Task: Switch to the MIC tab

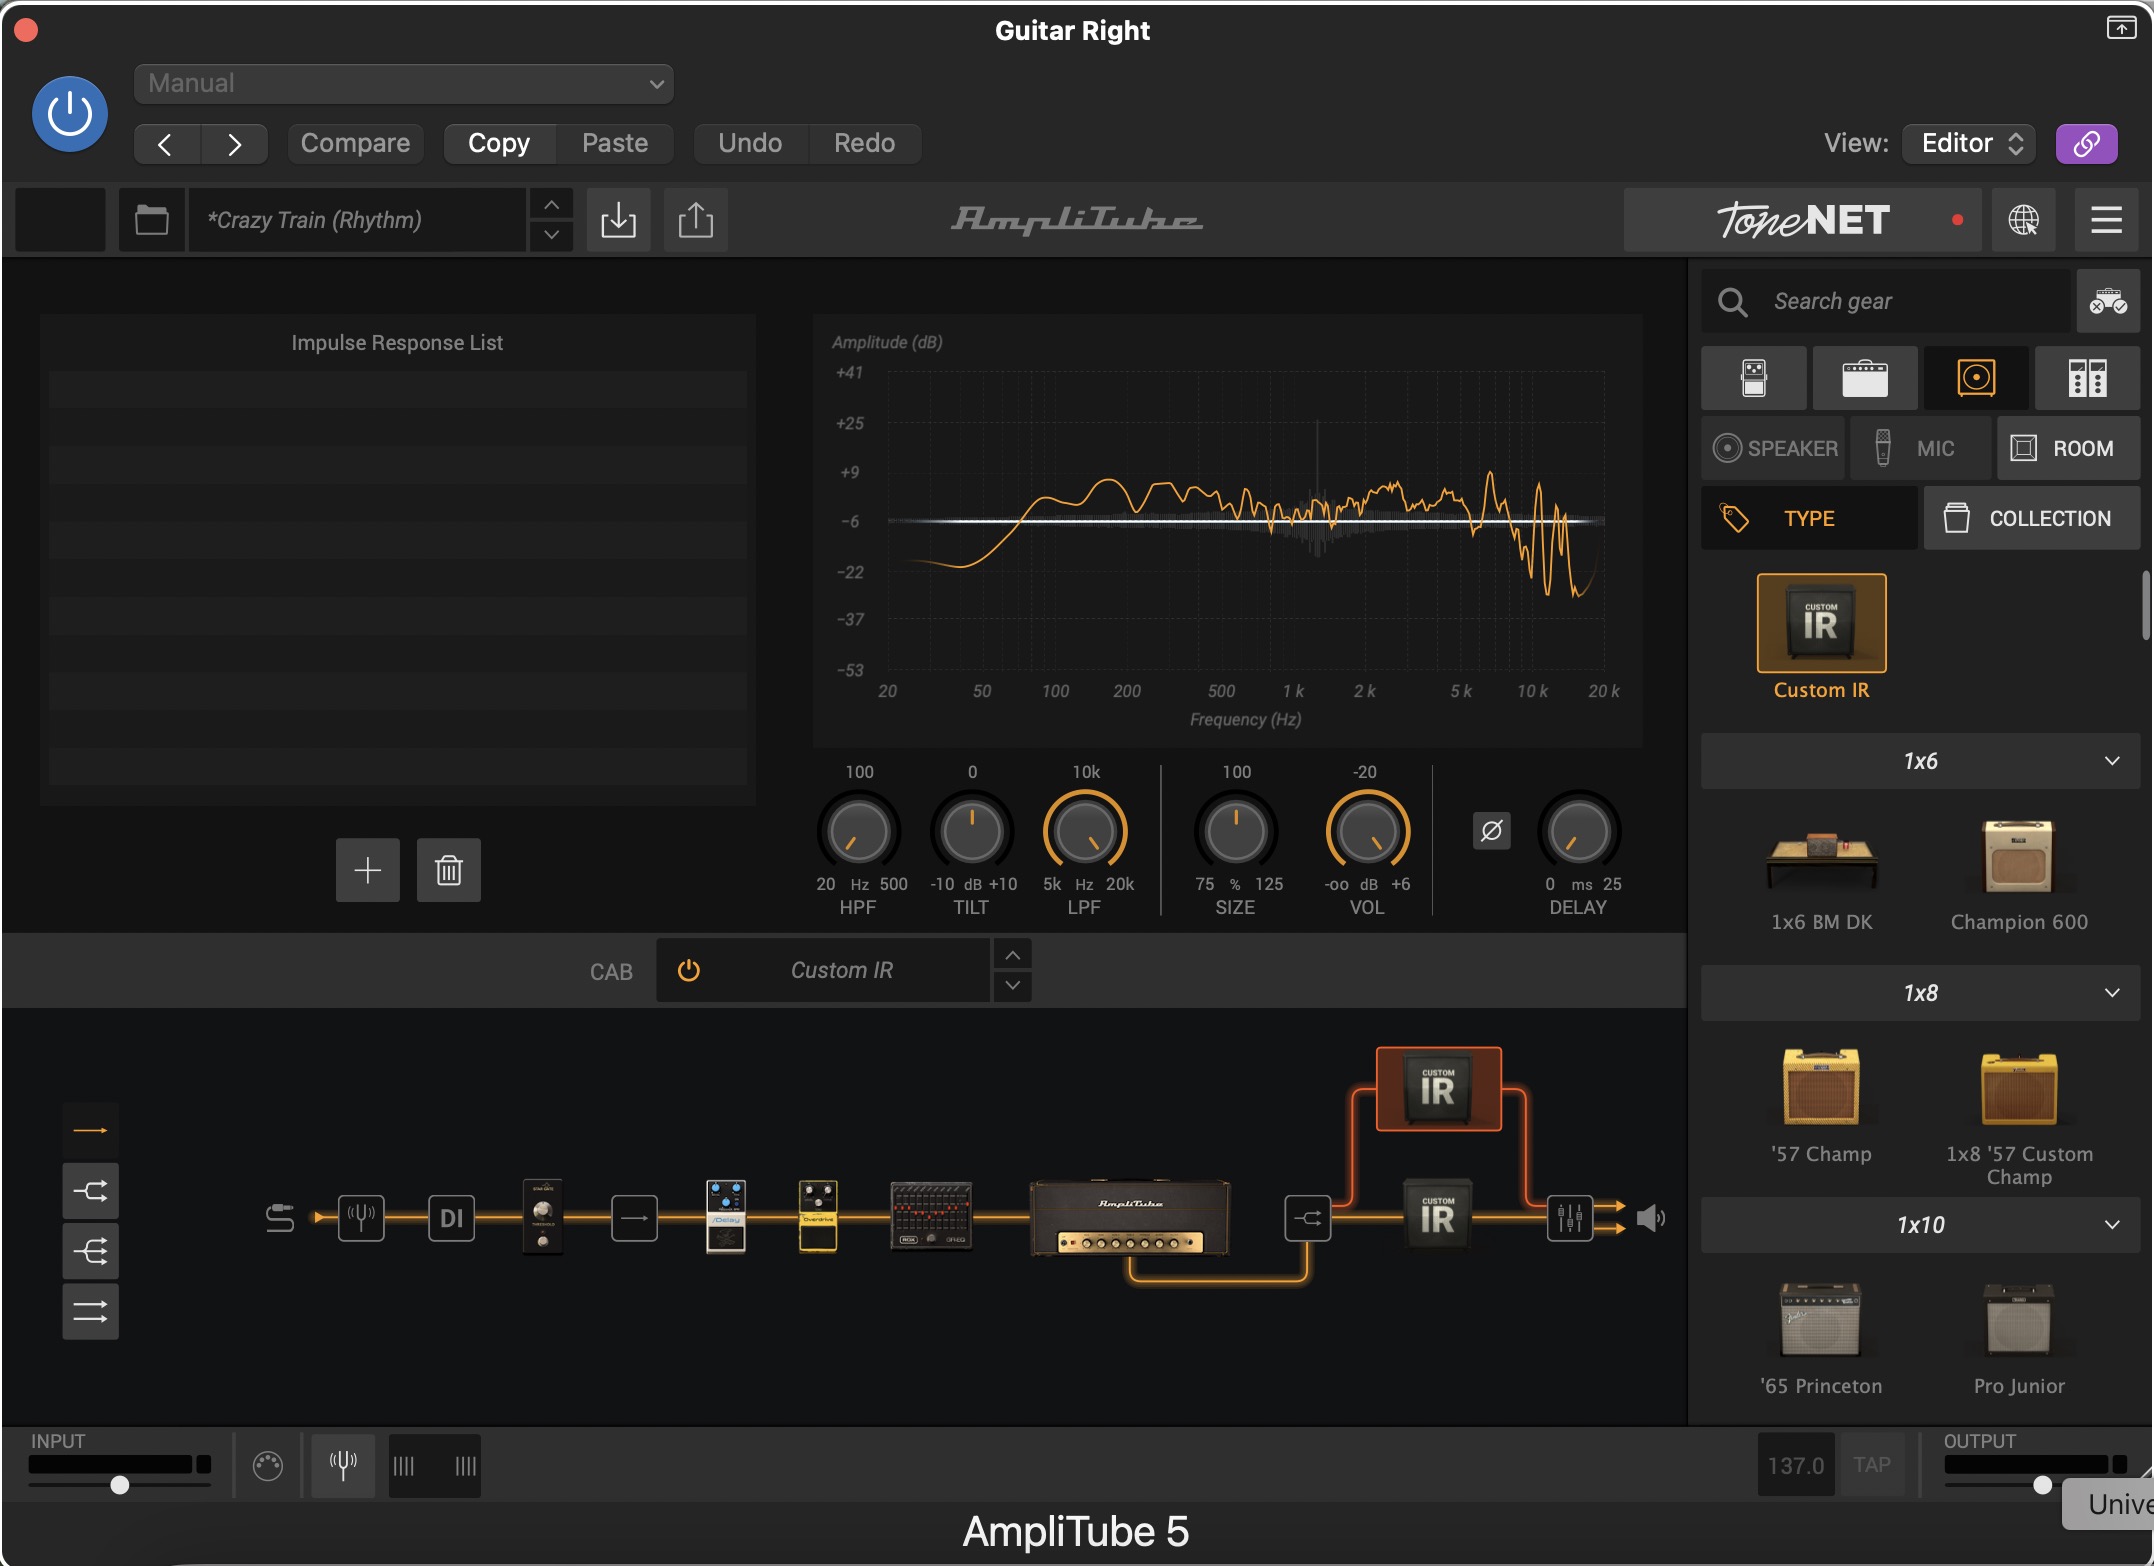Action: click(1920, 448)
